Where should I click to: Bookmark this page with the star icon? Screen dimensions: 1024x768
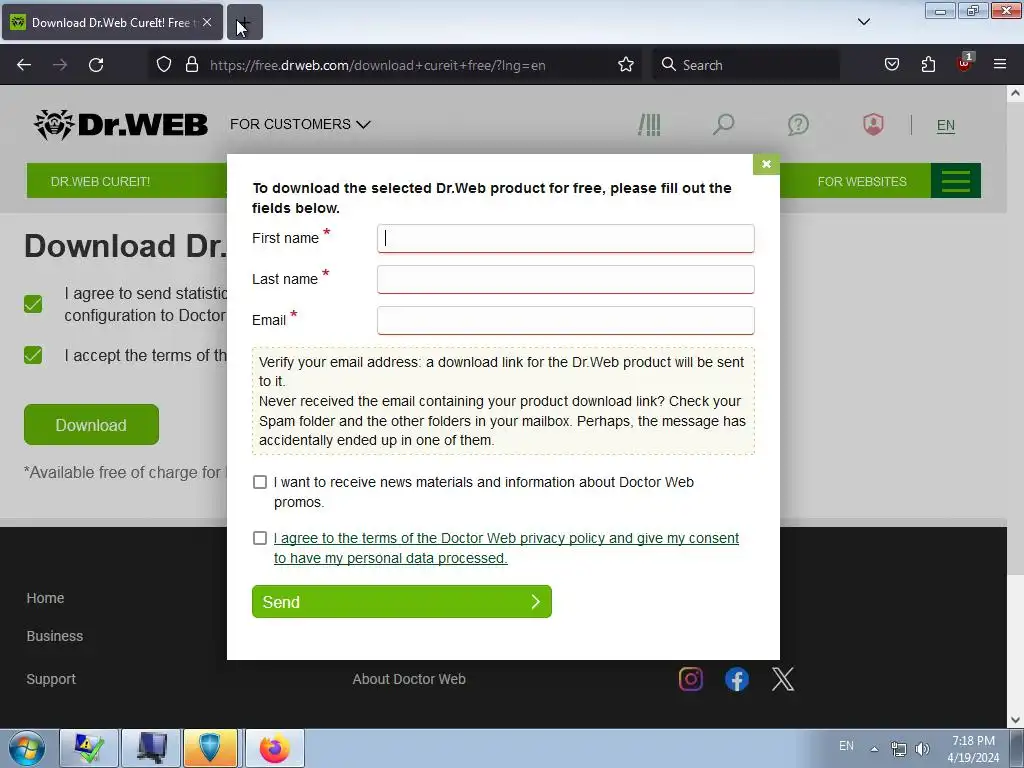click(x=626, y=64)
